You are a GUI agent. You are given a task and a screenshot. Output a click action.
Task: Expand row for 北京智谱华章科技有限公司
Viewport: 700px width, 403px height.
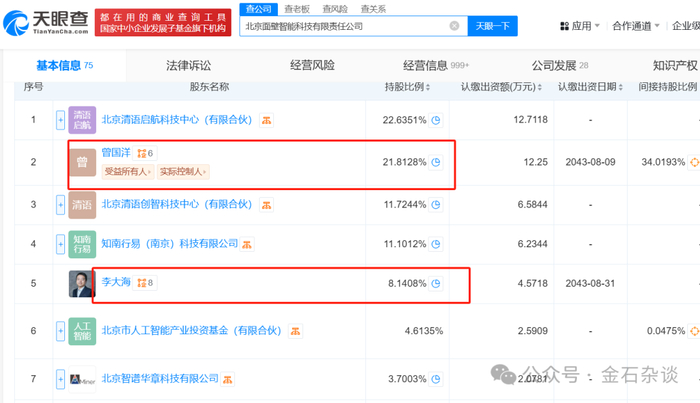coord(60,379)
